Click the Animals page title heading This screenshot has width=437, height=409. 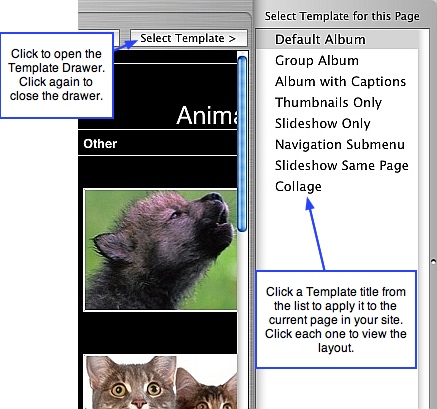click(207, 116)
